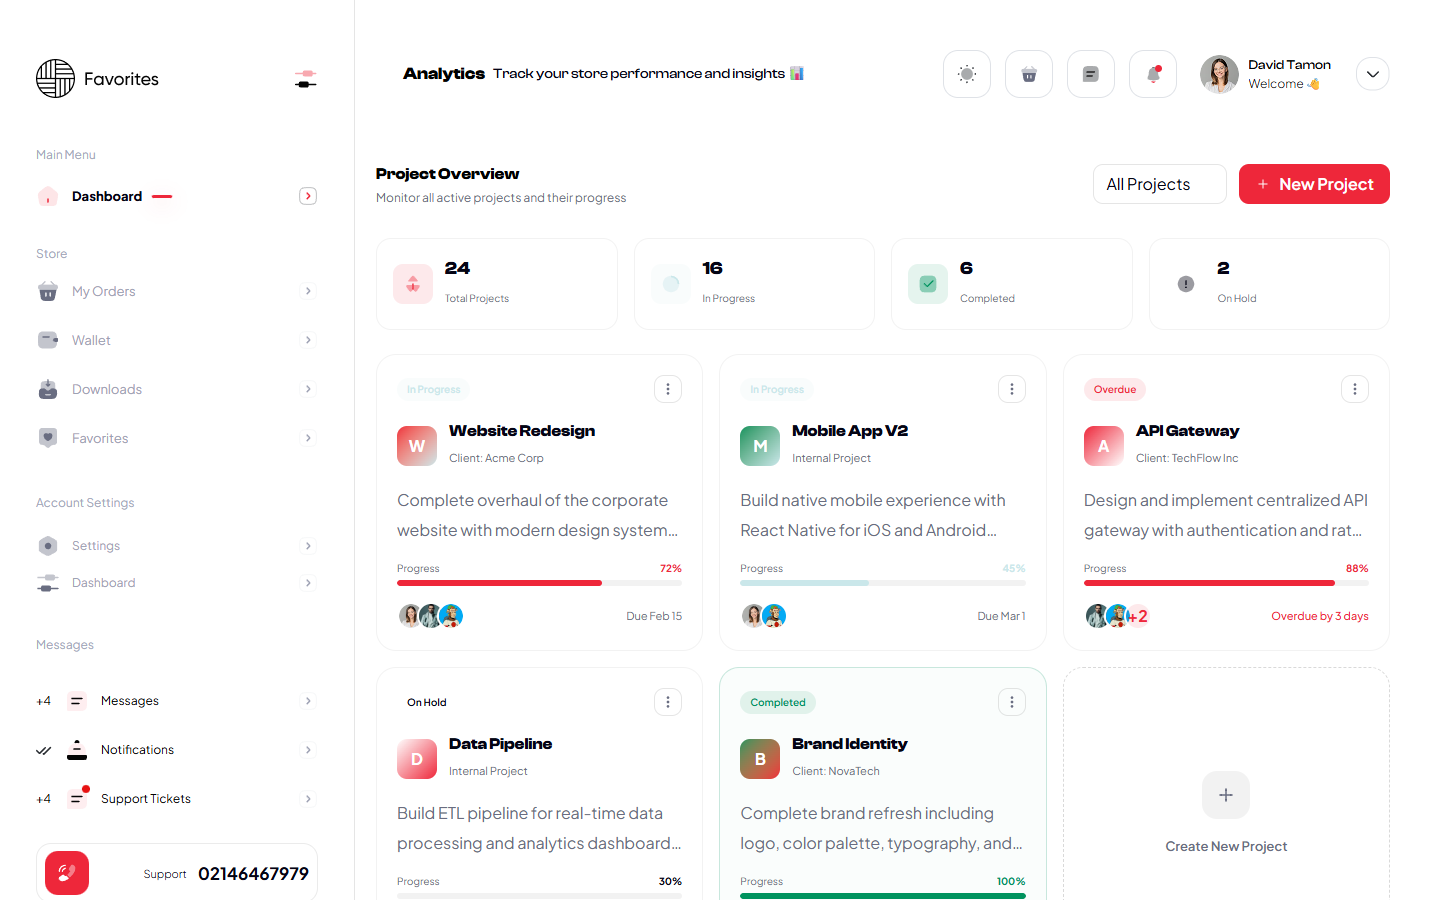
Task: Click the theme brightness icon in the header
Action: [x=966, y=73]
